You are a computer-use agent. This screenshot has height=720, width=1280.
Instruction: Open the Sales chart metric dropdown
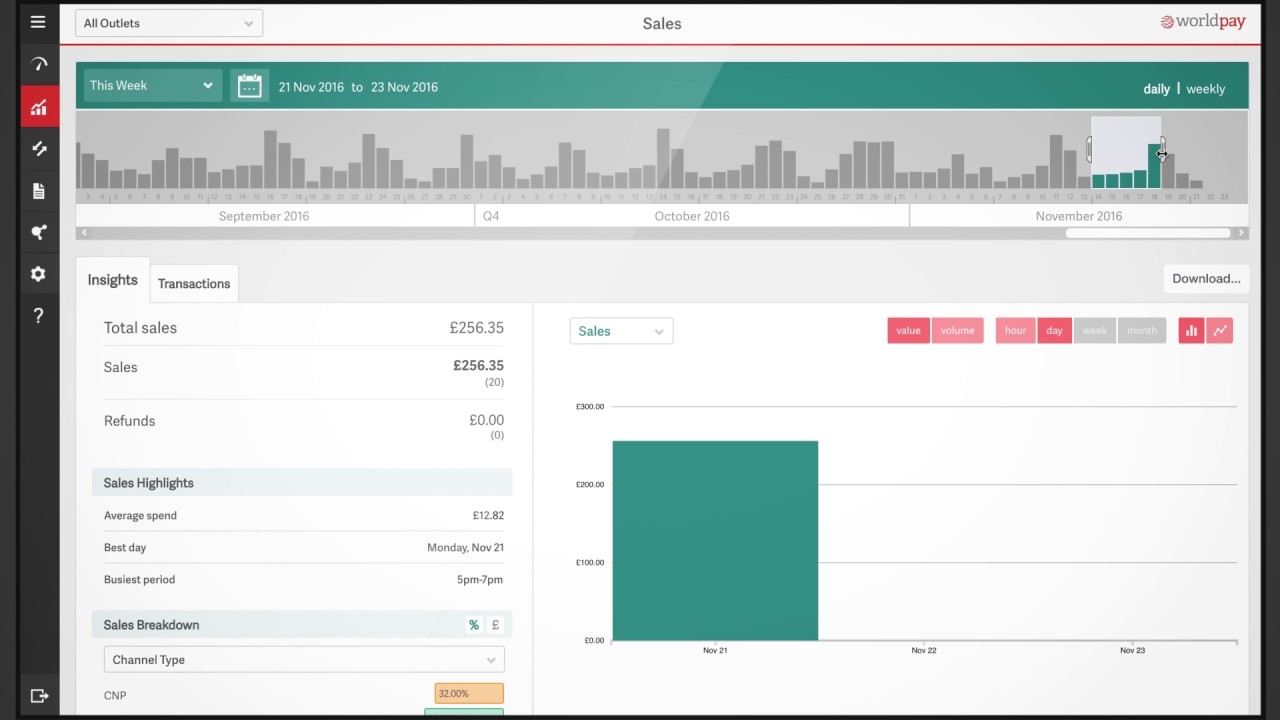(621, 331)
